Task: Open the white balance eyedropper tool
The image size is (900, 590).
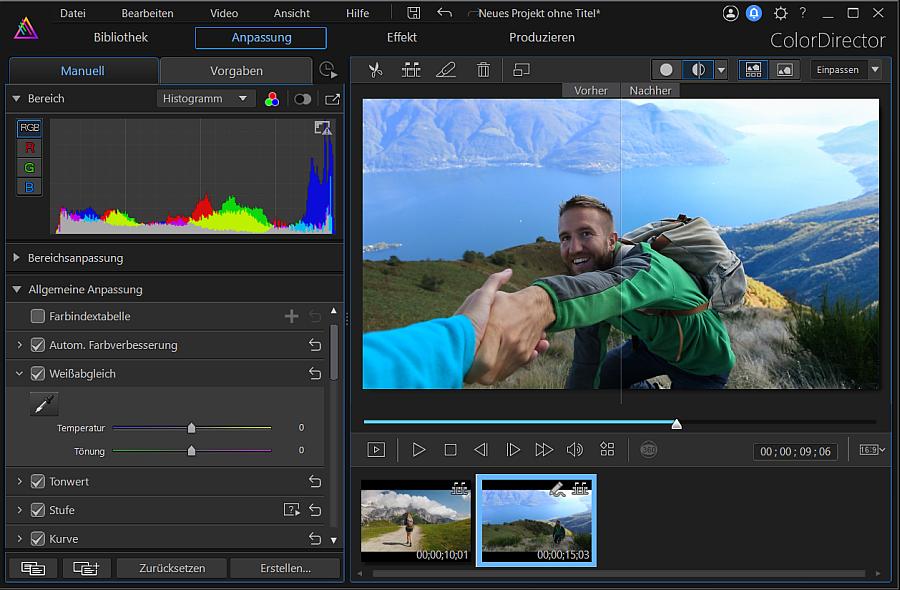Action: coord(42,404)
